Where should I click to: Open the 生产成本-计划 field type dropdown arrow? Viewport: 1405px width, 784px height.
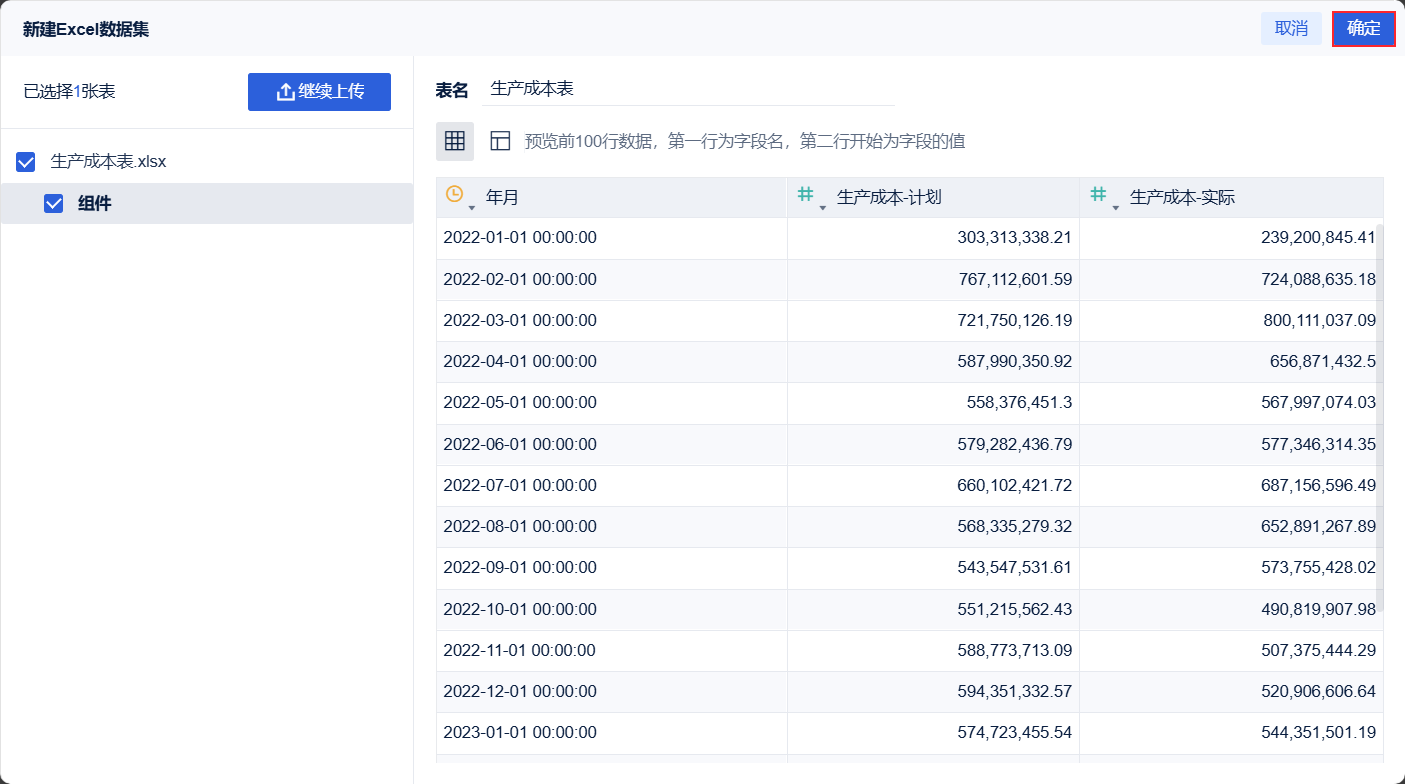(822, 207)
